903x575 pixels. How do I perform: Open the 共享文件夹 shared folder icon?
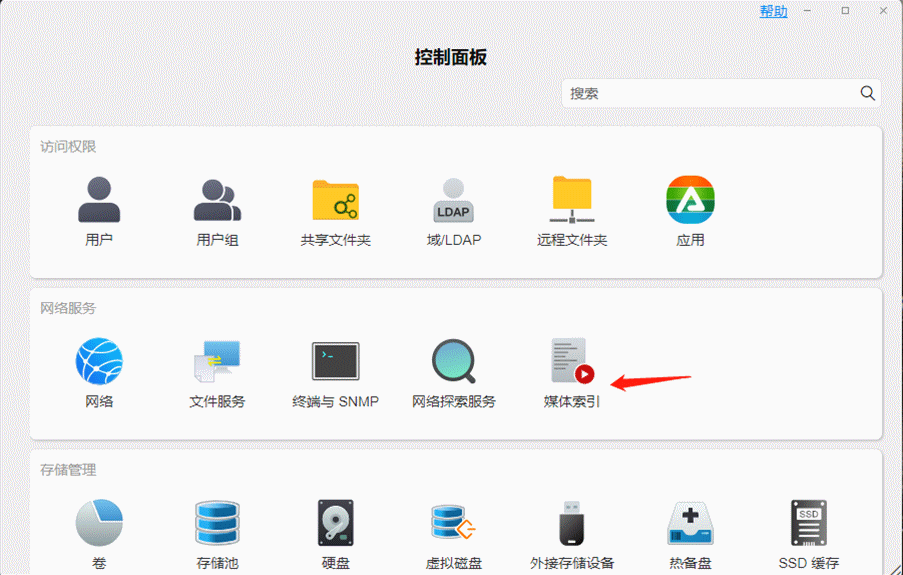tap(336, 200)
